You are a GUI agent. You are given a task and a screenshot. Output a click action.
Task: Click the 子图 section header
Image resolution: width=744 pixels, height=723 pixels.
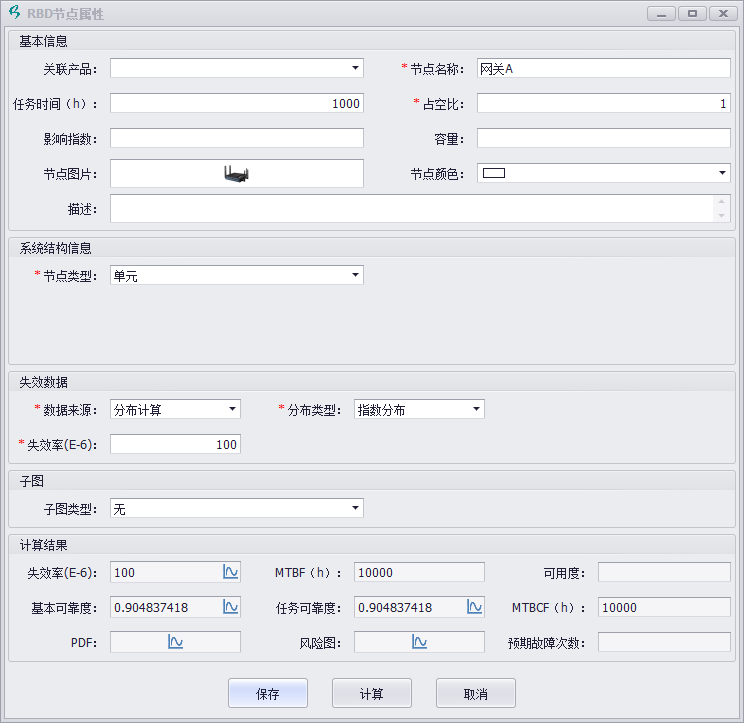tap(372, 481)
